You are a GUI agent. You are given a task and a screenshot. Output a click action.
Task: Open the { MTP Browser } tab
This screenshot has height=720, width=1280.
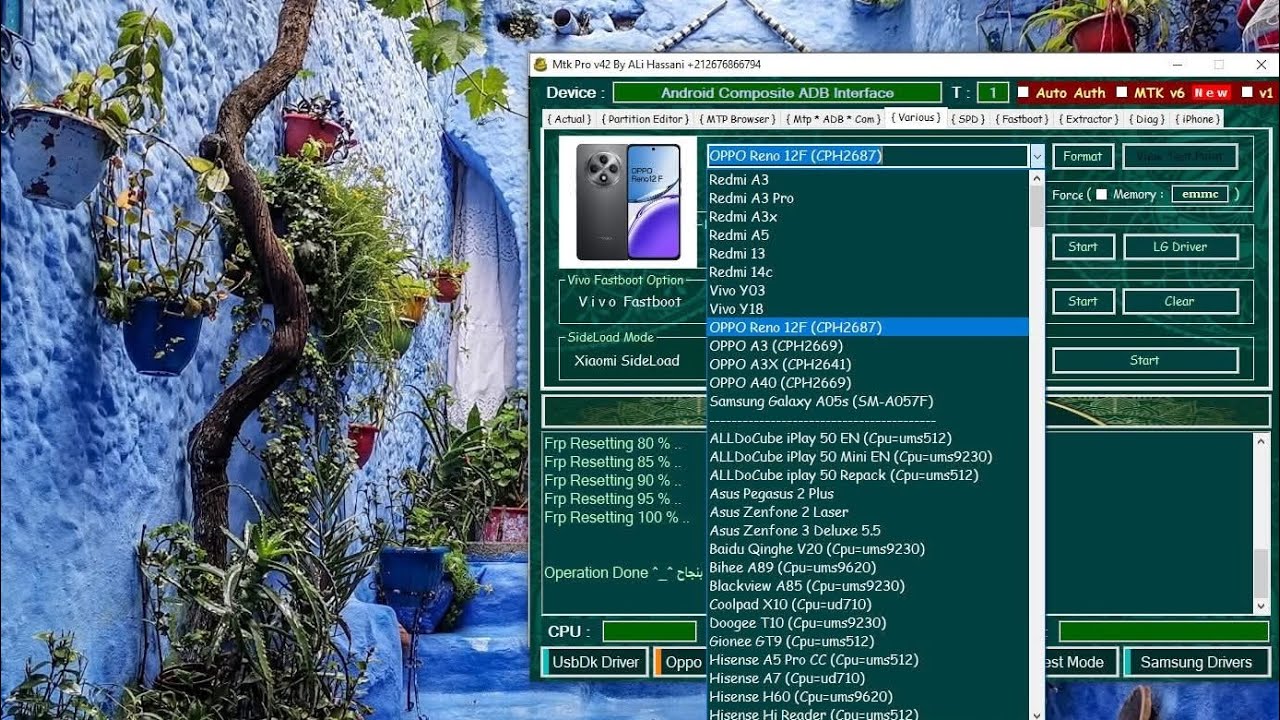[x=738, y=119]
